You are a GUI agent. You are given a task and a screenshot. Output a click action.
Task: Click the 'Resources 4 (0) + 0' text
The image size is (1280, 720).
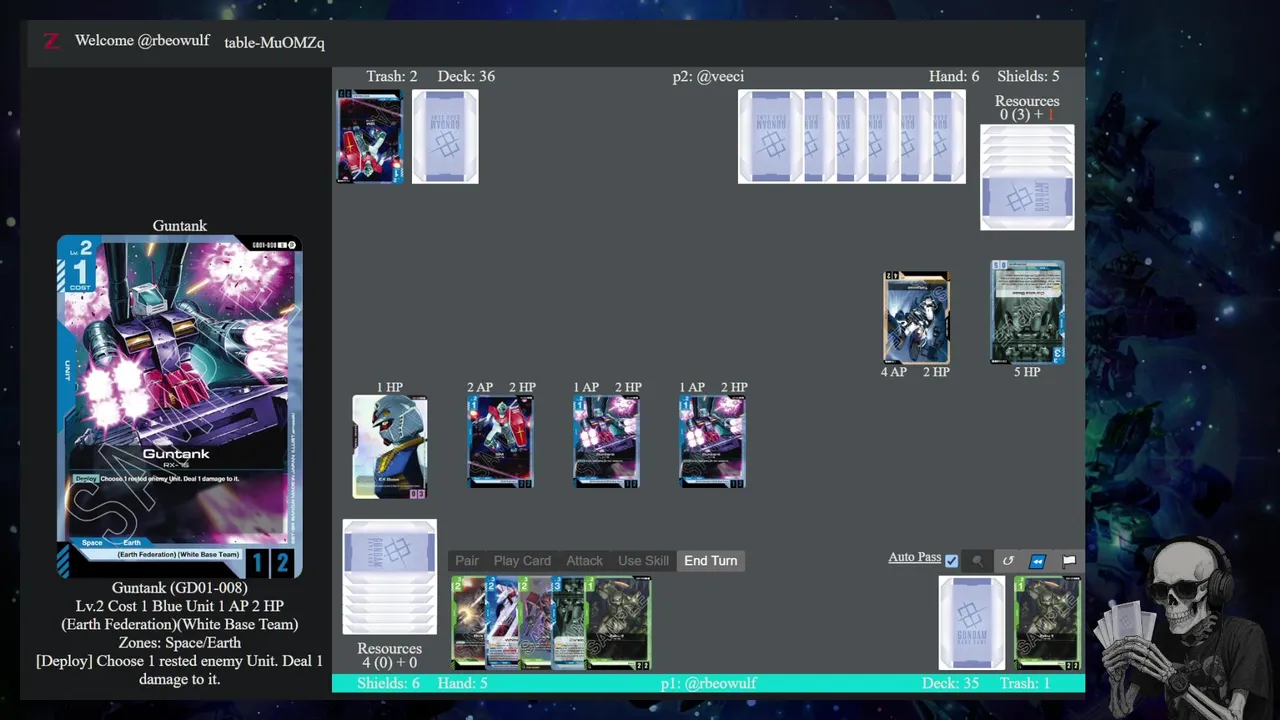(x=390, y=655)
